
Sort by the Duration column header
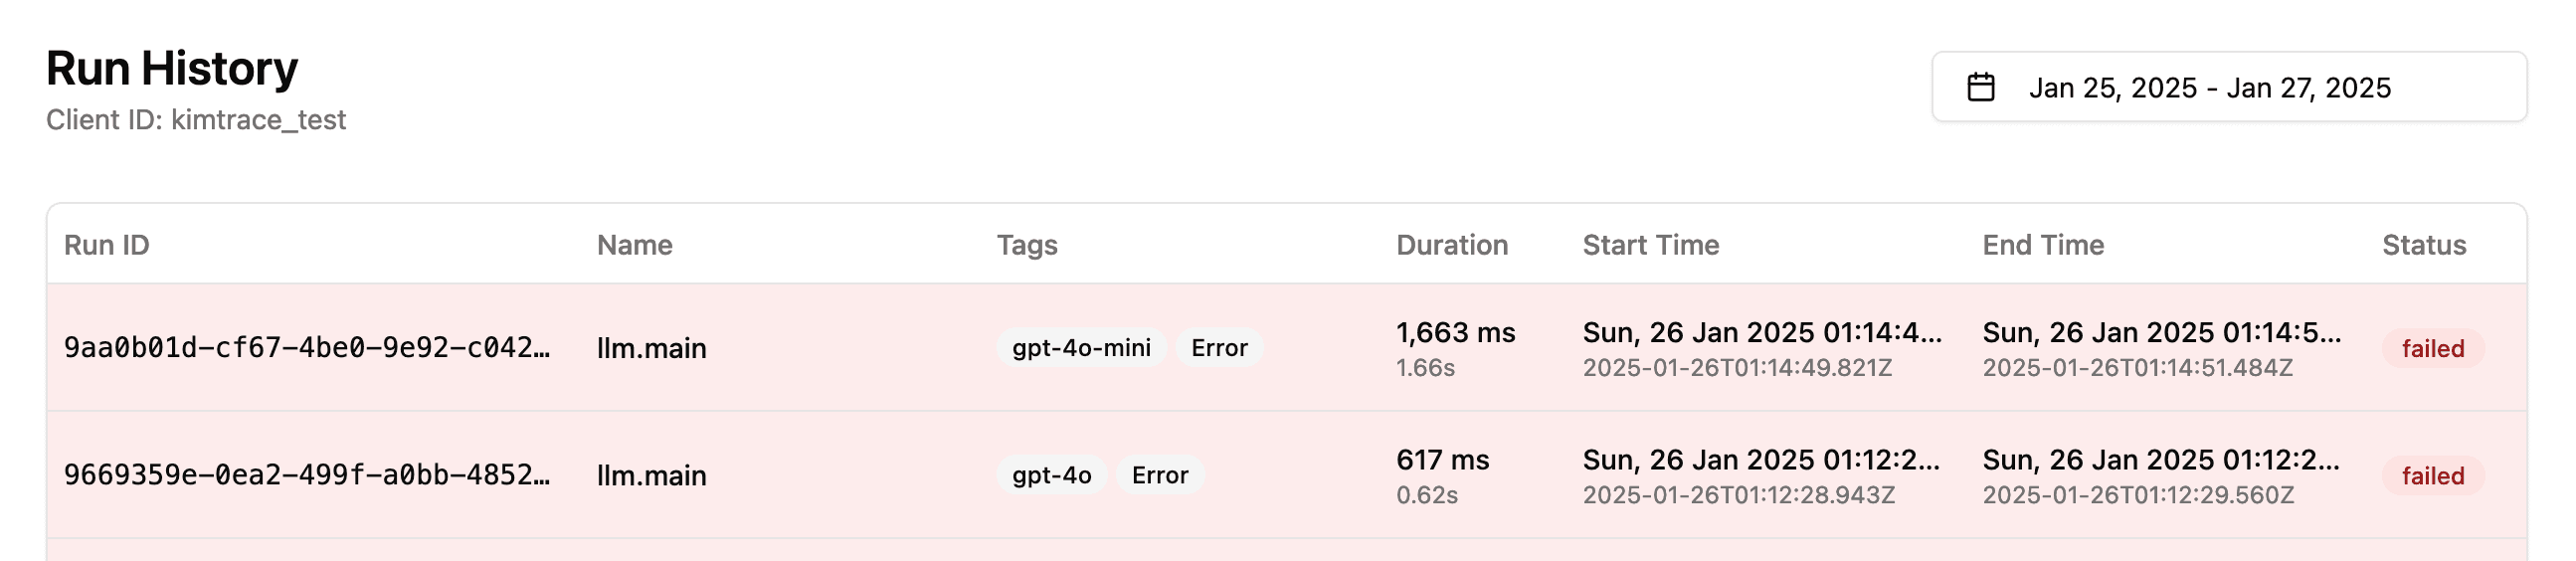[1452, 245]
